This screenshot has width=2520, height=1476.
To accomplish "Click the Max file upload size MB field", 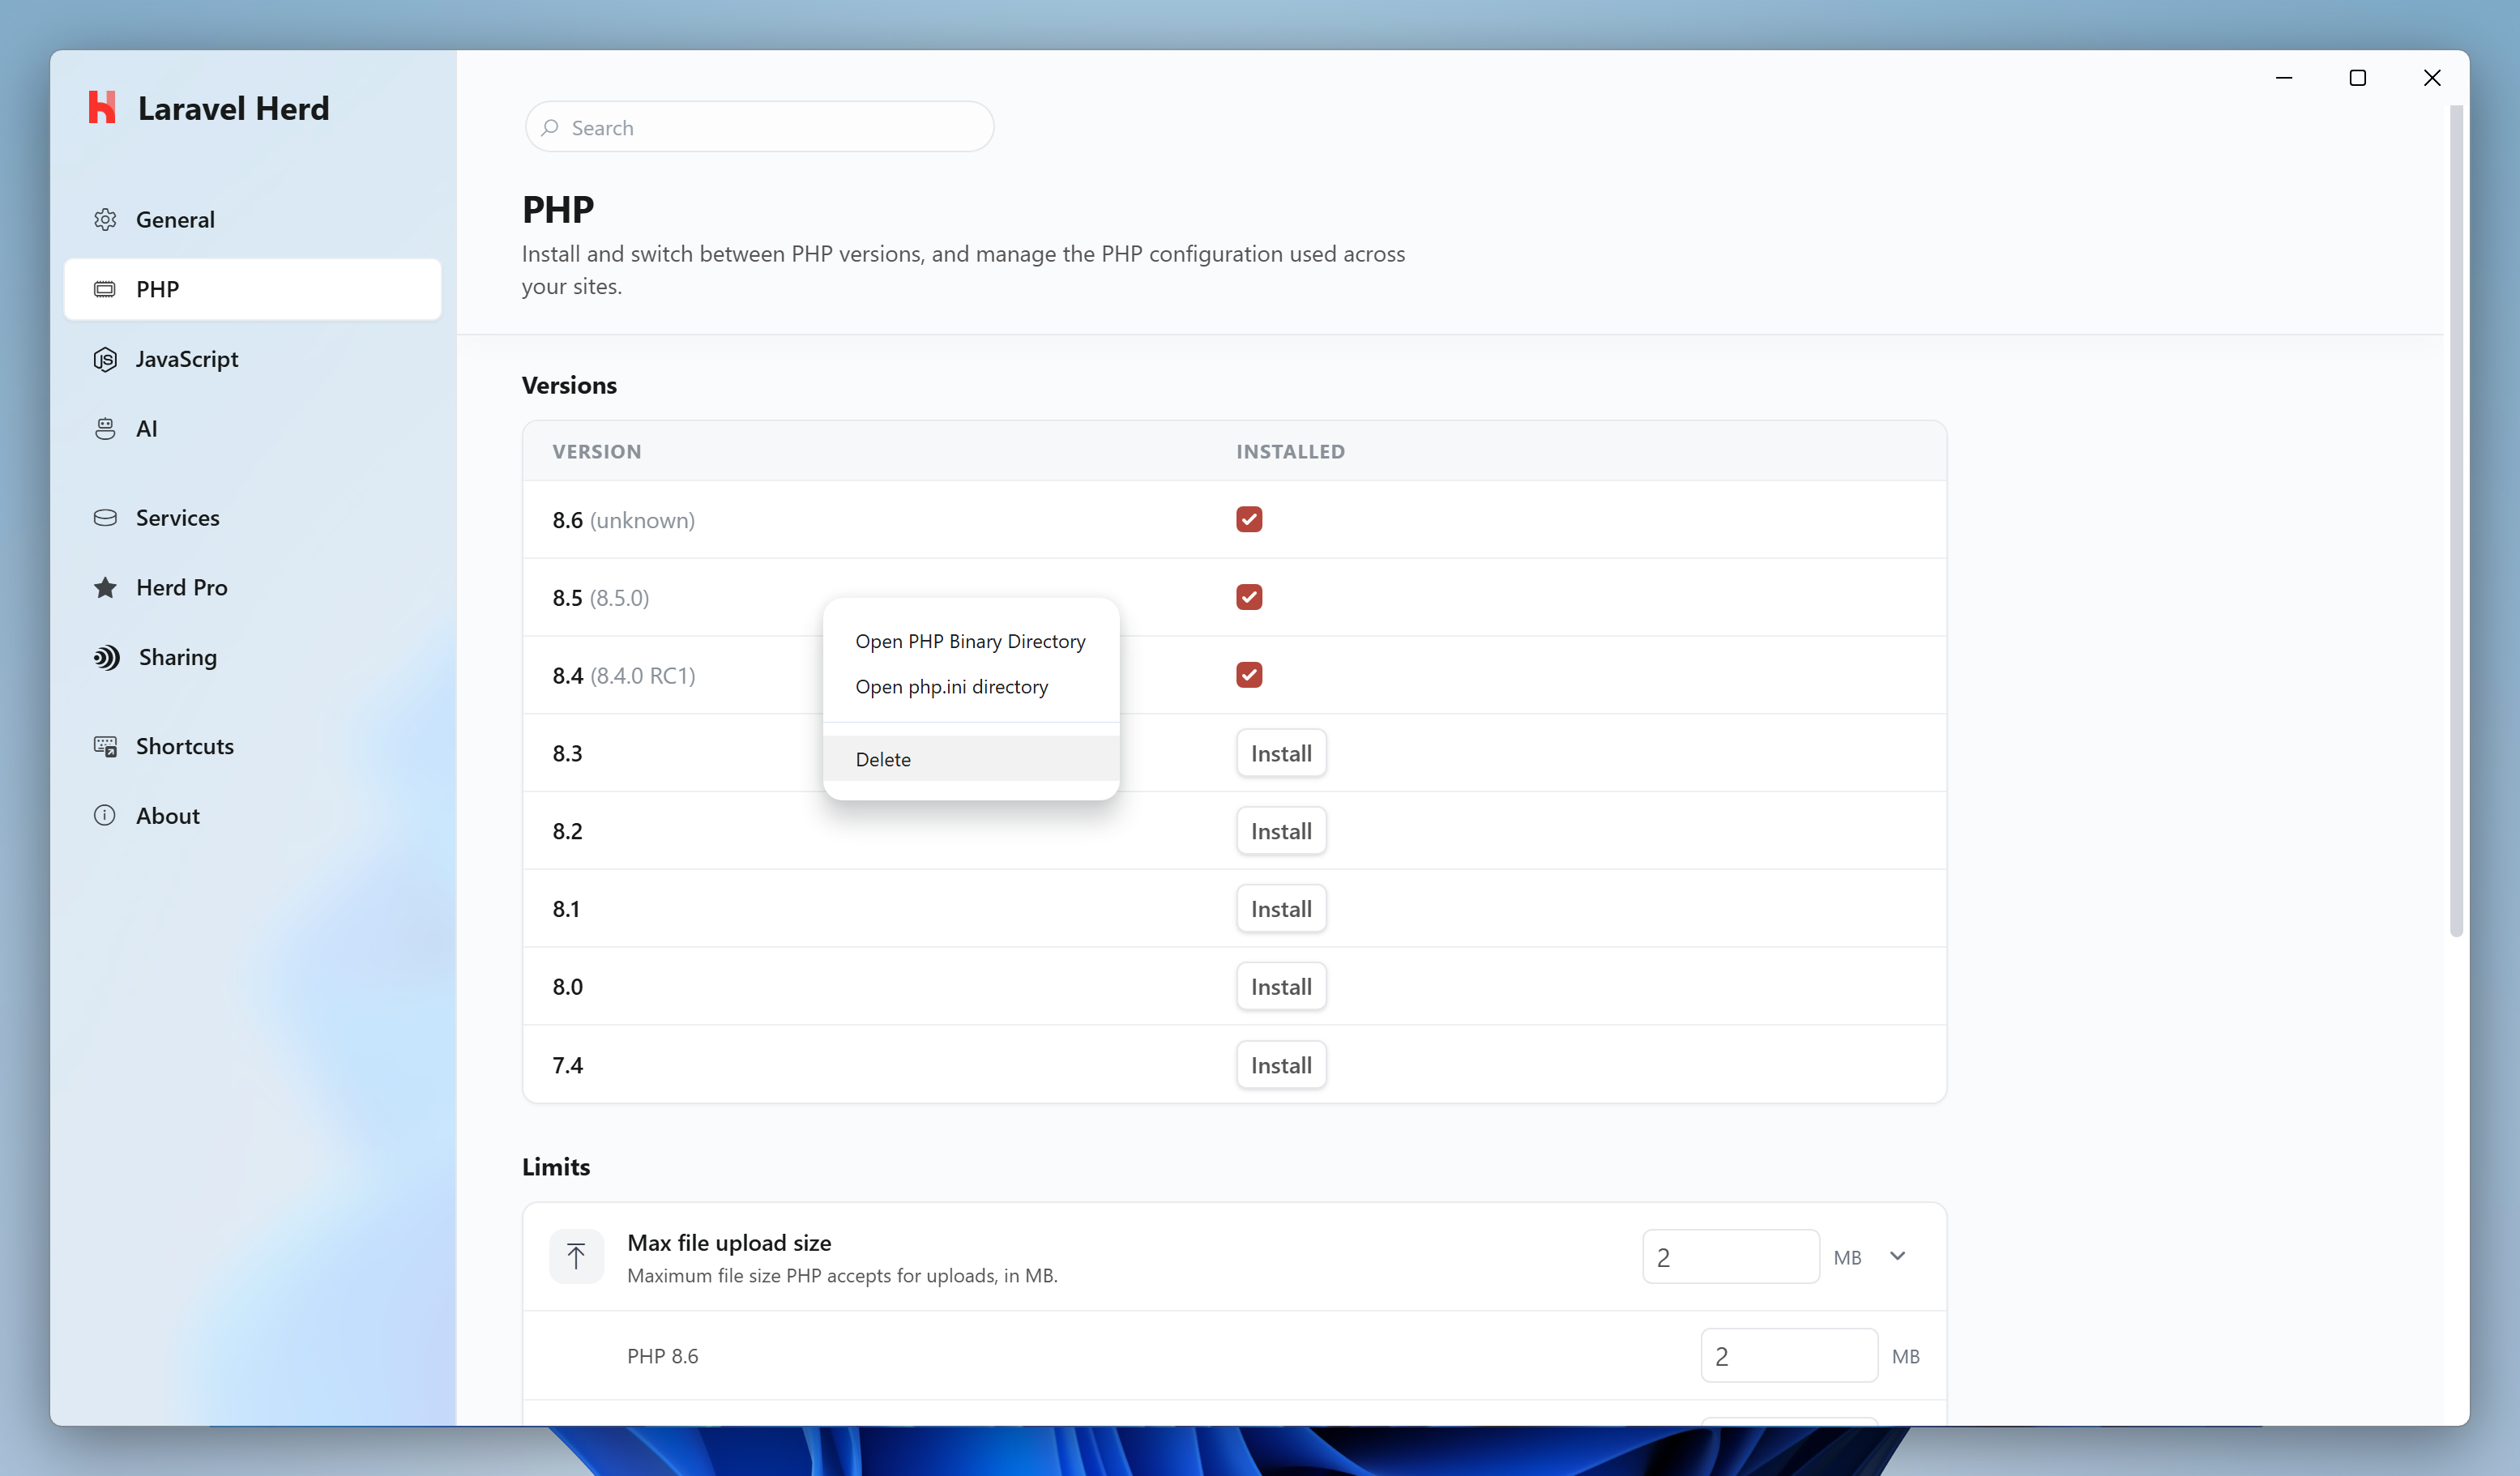I will coord(1730,1257).
